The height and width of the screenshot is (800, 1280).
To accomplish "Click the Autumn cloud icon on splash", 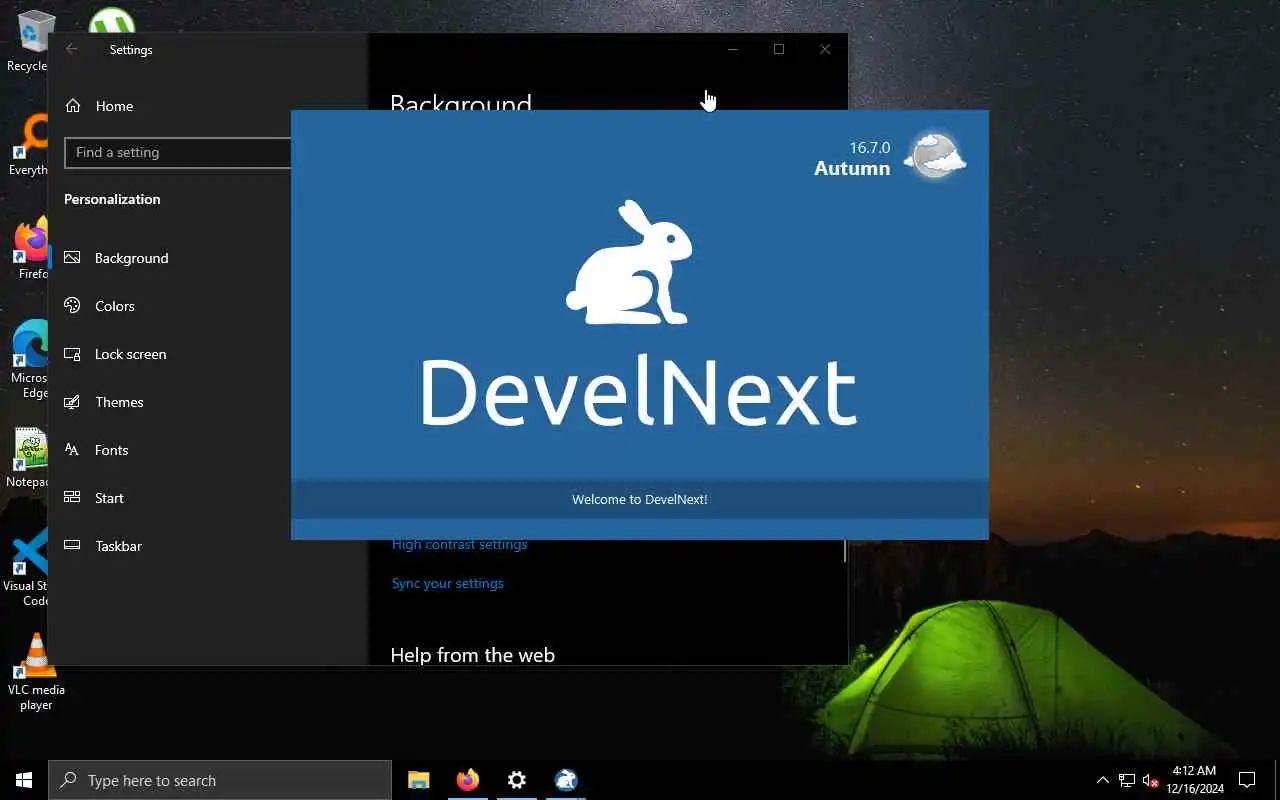I will [935, 155].
